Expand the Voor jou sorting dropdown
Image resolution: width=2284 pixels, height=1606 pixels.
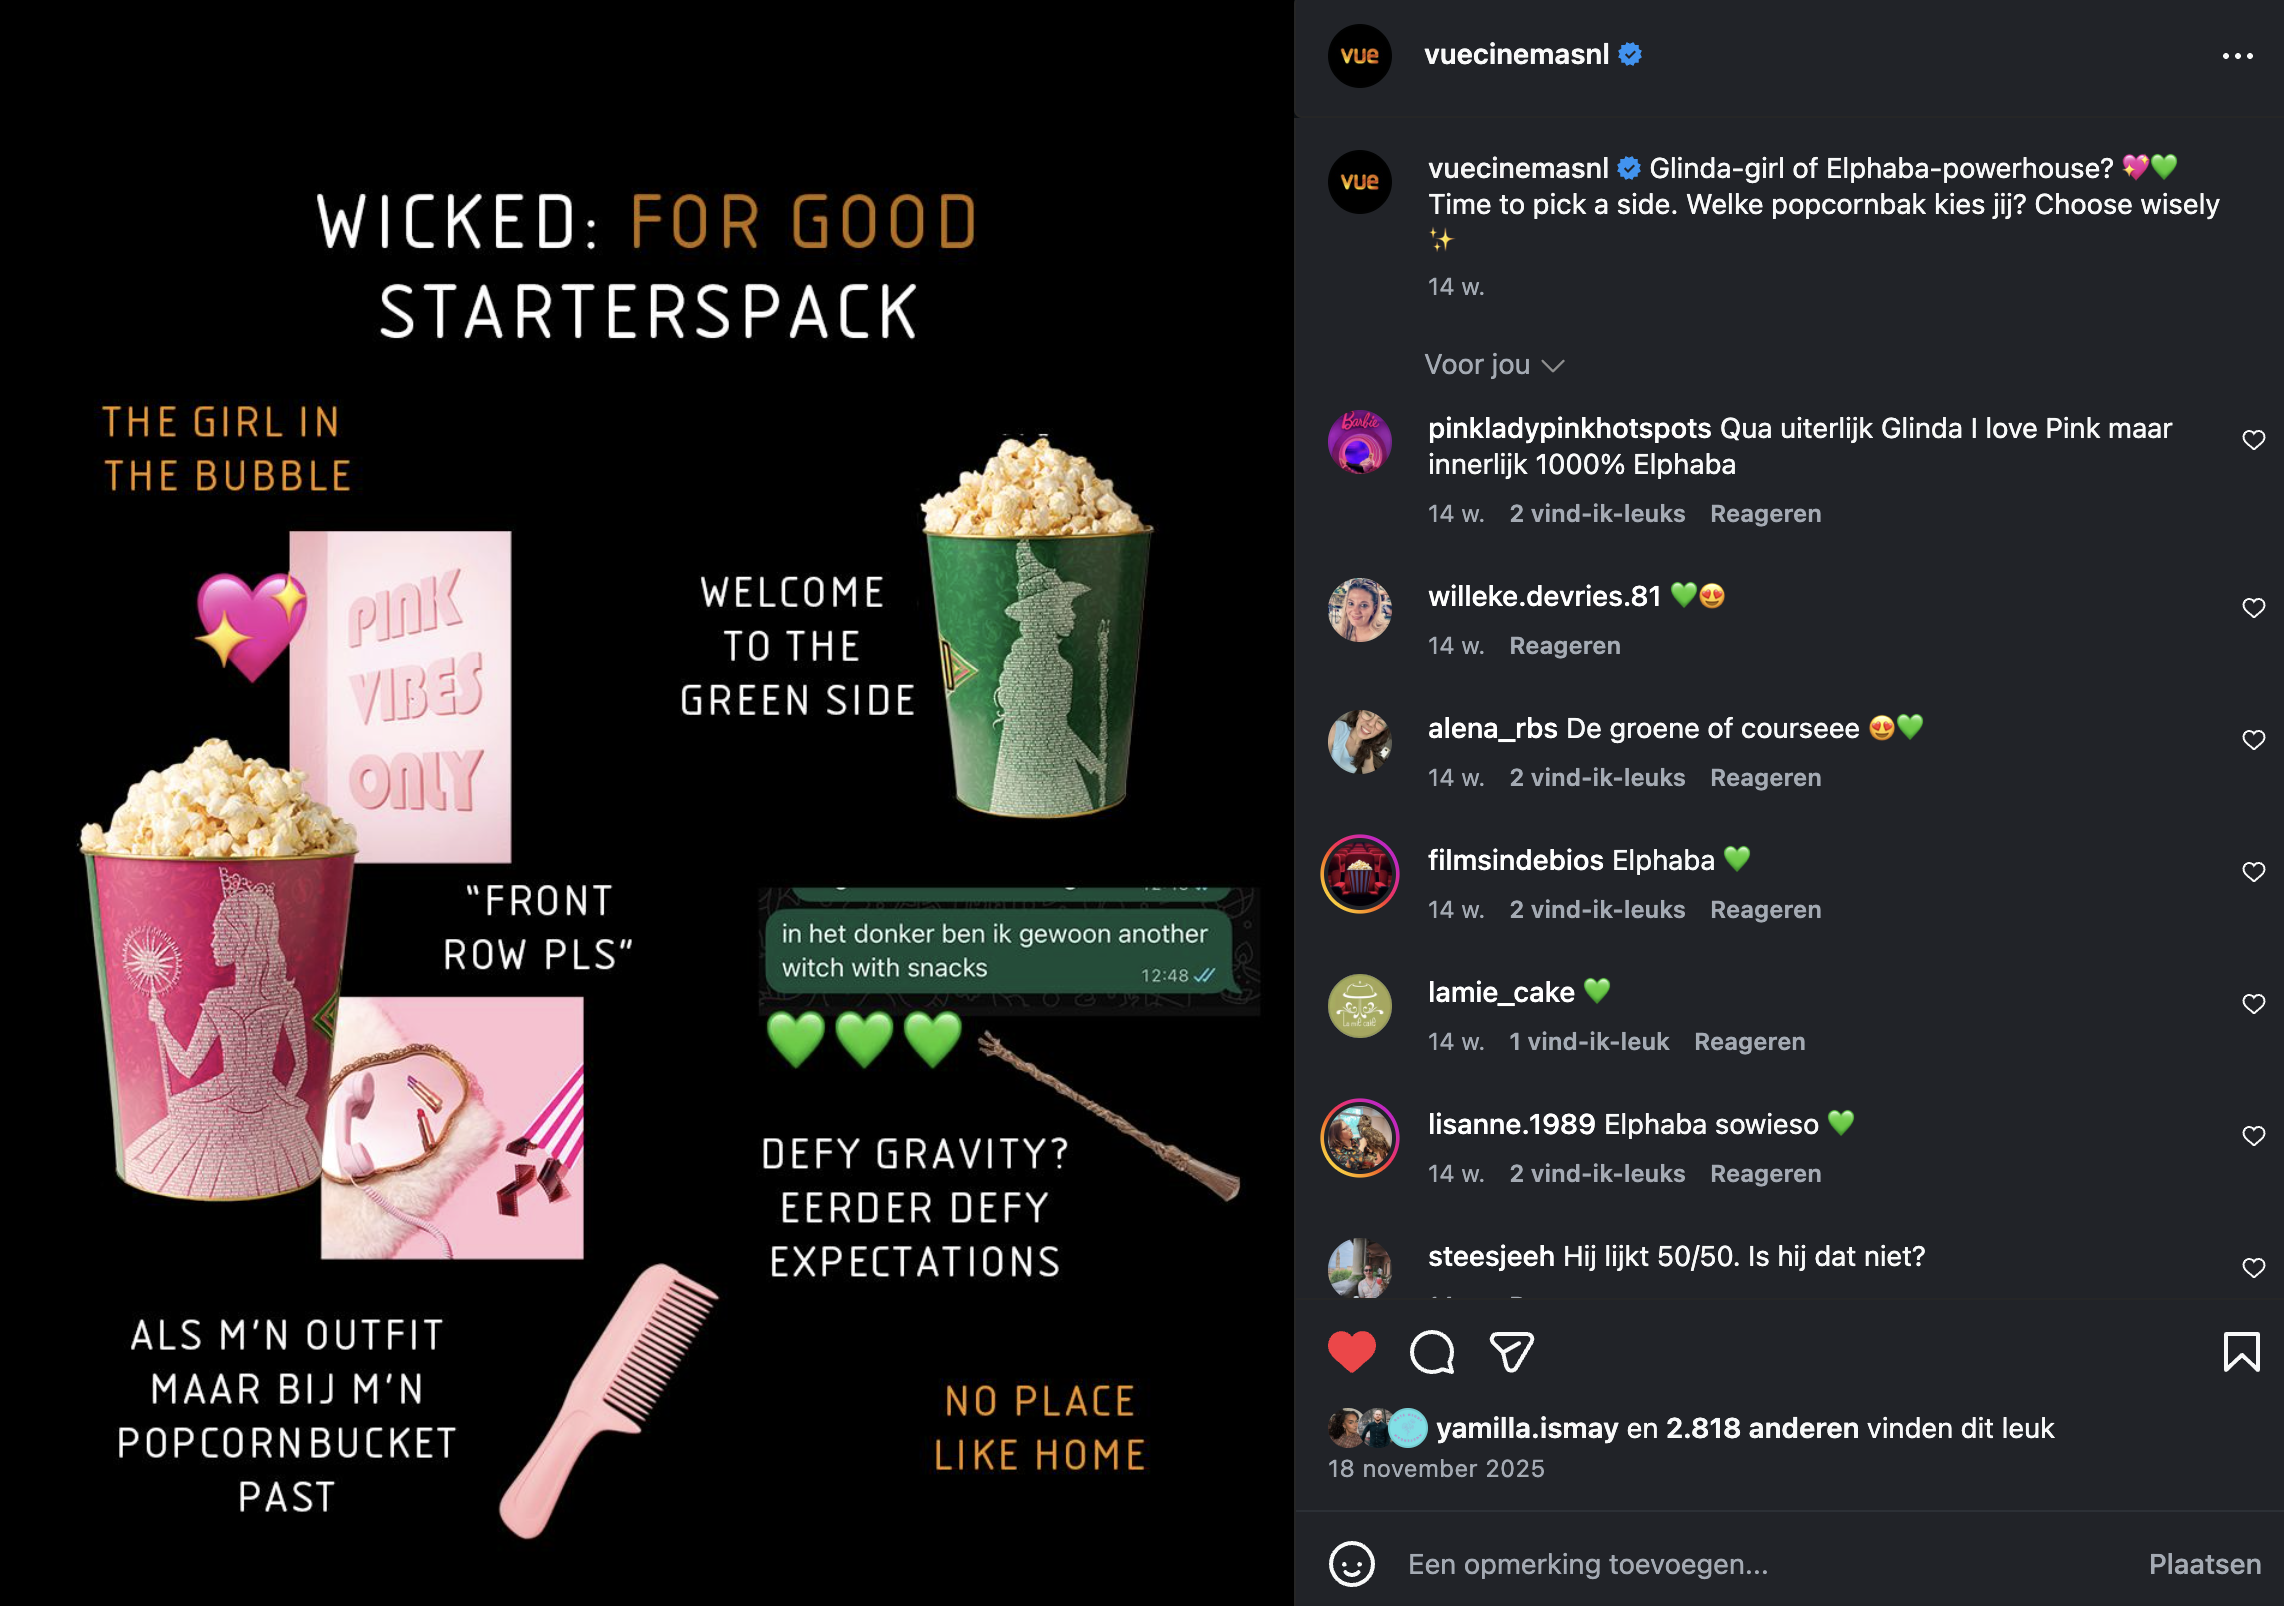pos(1494,365)
